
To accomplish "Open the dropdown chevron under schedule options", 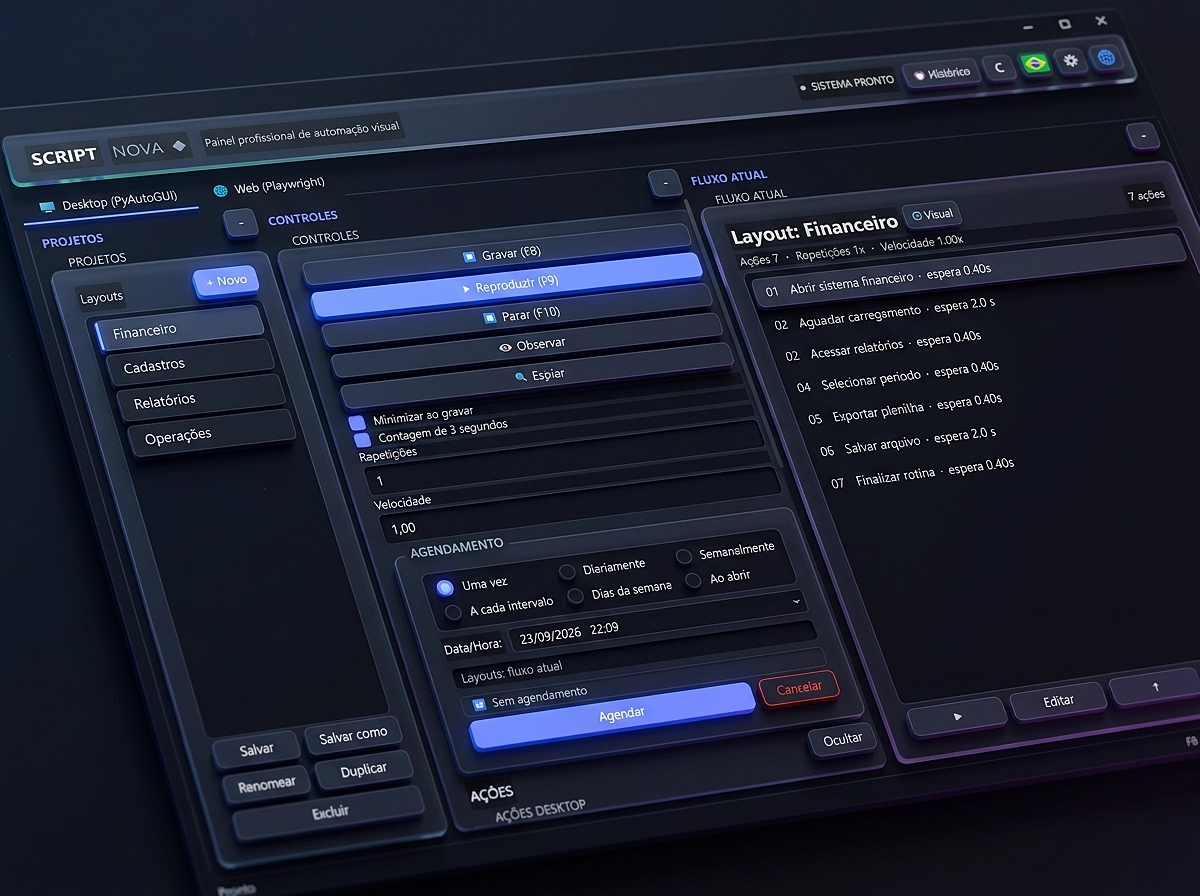I will click(796, 601).
